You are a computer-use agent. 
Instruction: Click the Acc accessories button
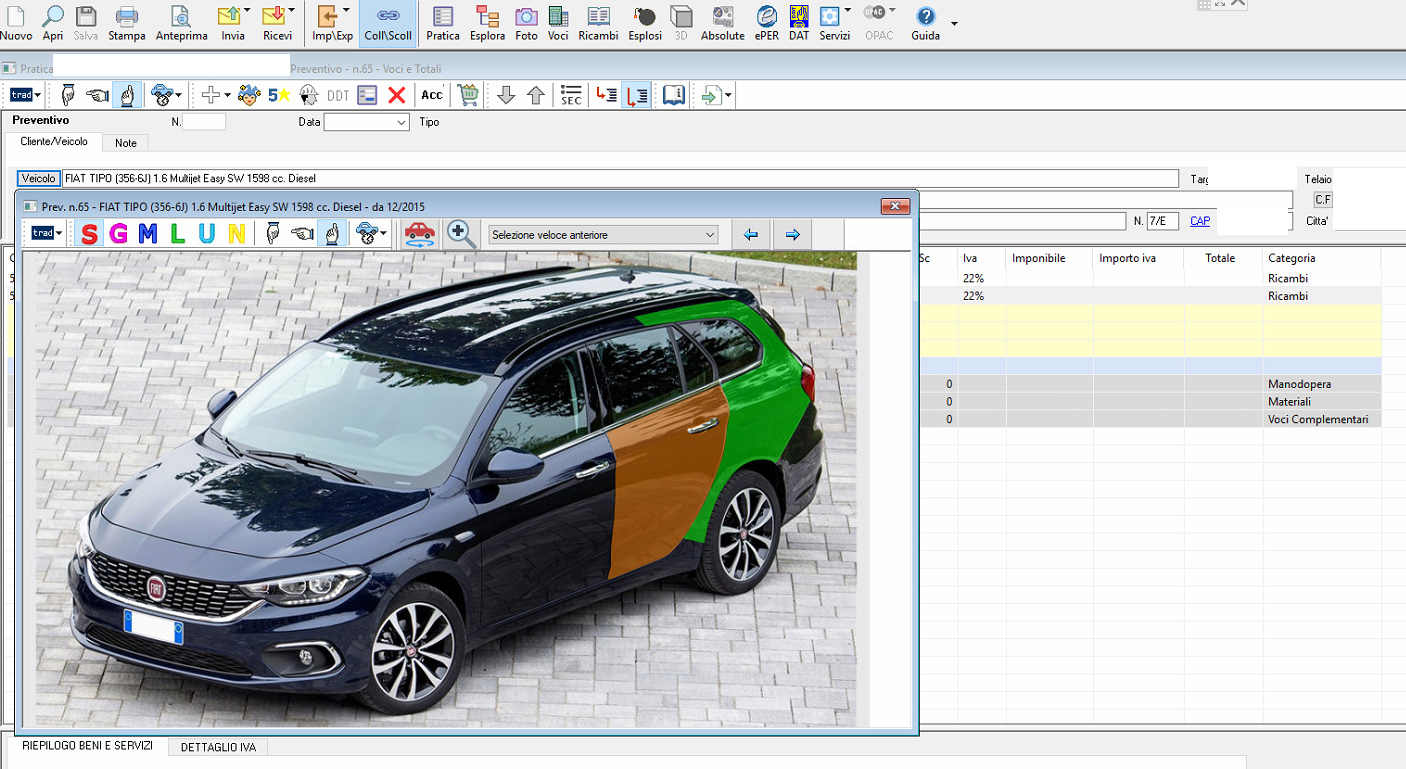pyautogui.click(x=432, y=95)
